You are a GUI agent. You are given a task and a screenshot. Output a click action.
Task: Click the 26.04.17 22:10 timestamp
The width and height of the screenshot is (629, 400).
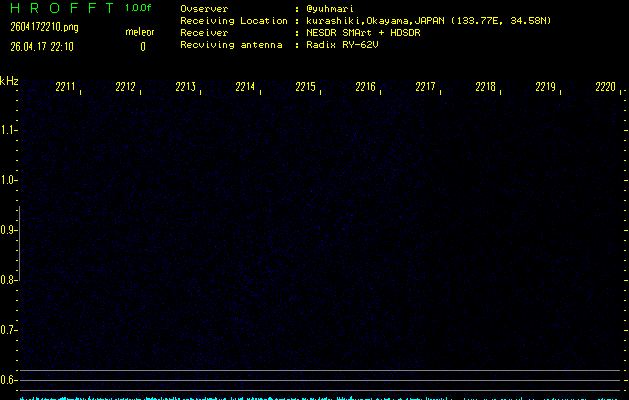coord(42,47)
